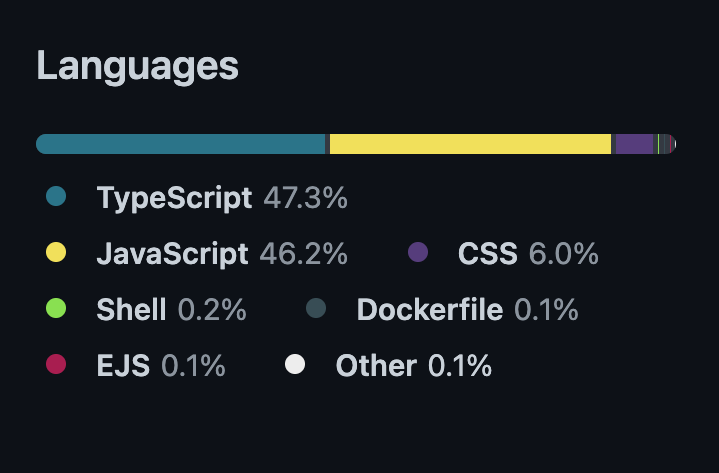Click the gray Dockerfile color dot
The height and width of the screenshot is (473, 719).
coord(316,308)
